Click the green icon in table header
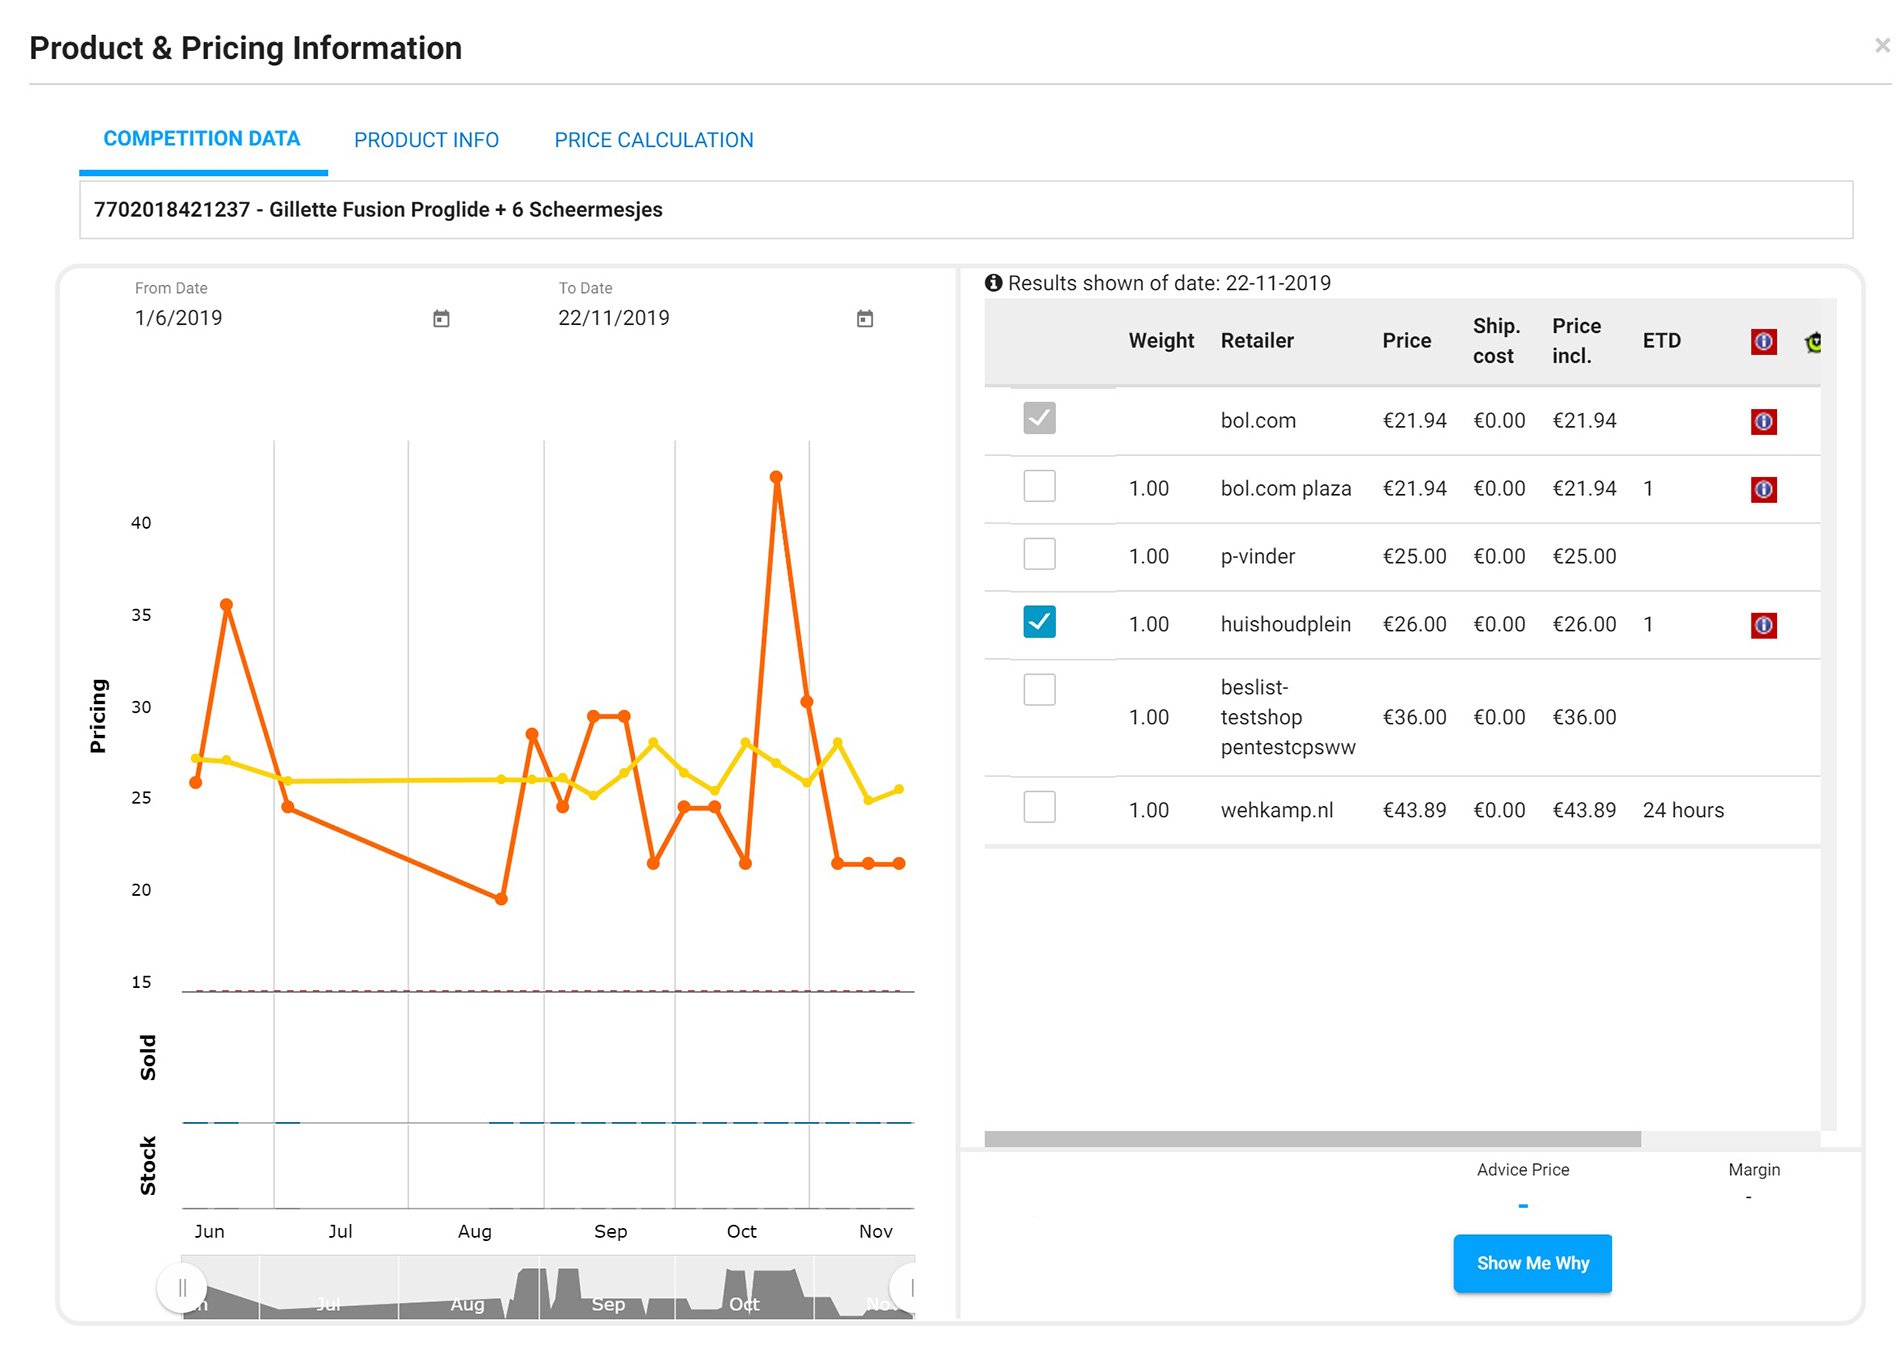This screenshot has width=1900, height=1359. (x=1813, y=343)
